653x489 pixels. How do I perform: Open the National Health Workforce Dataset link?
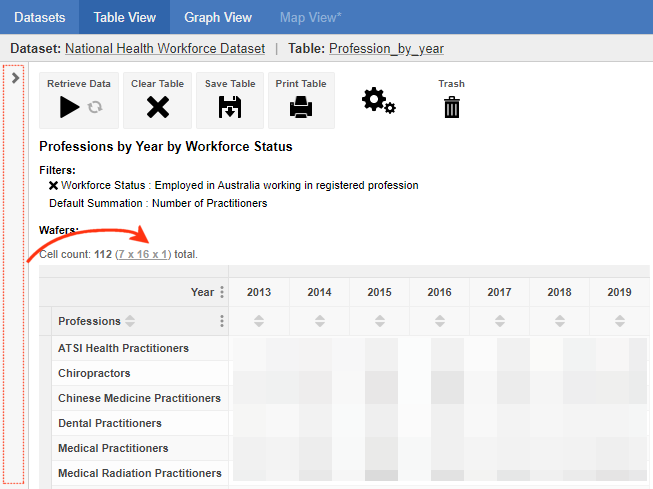point(165,48)
